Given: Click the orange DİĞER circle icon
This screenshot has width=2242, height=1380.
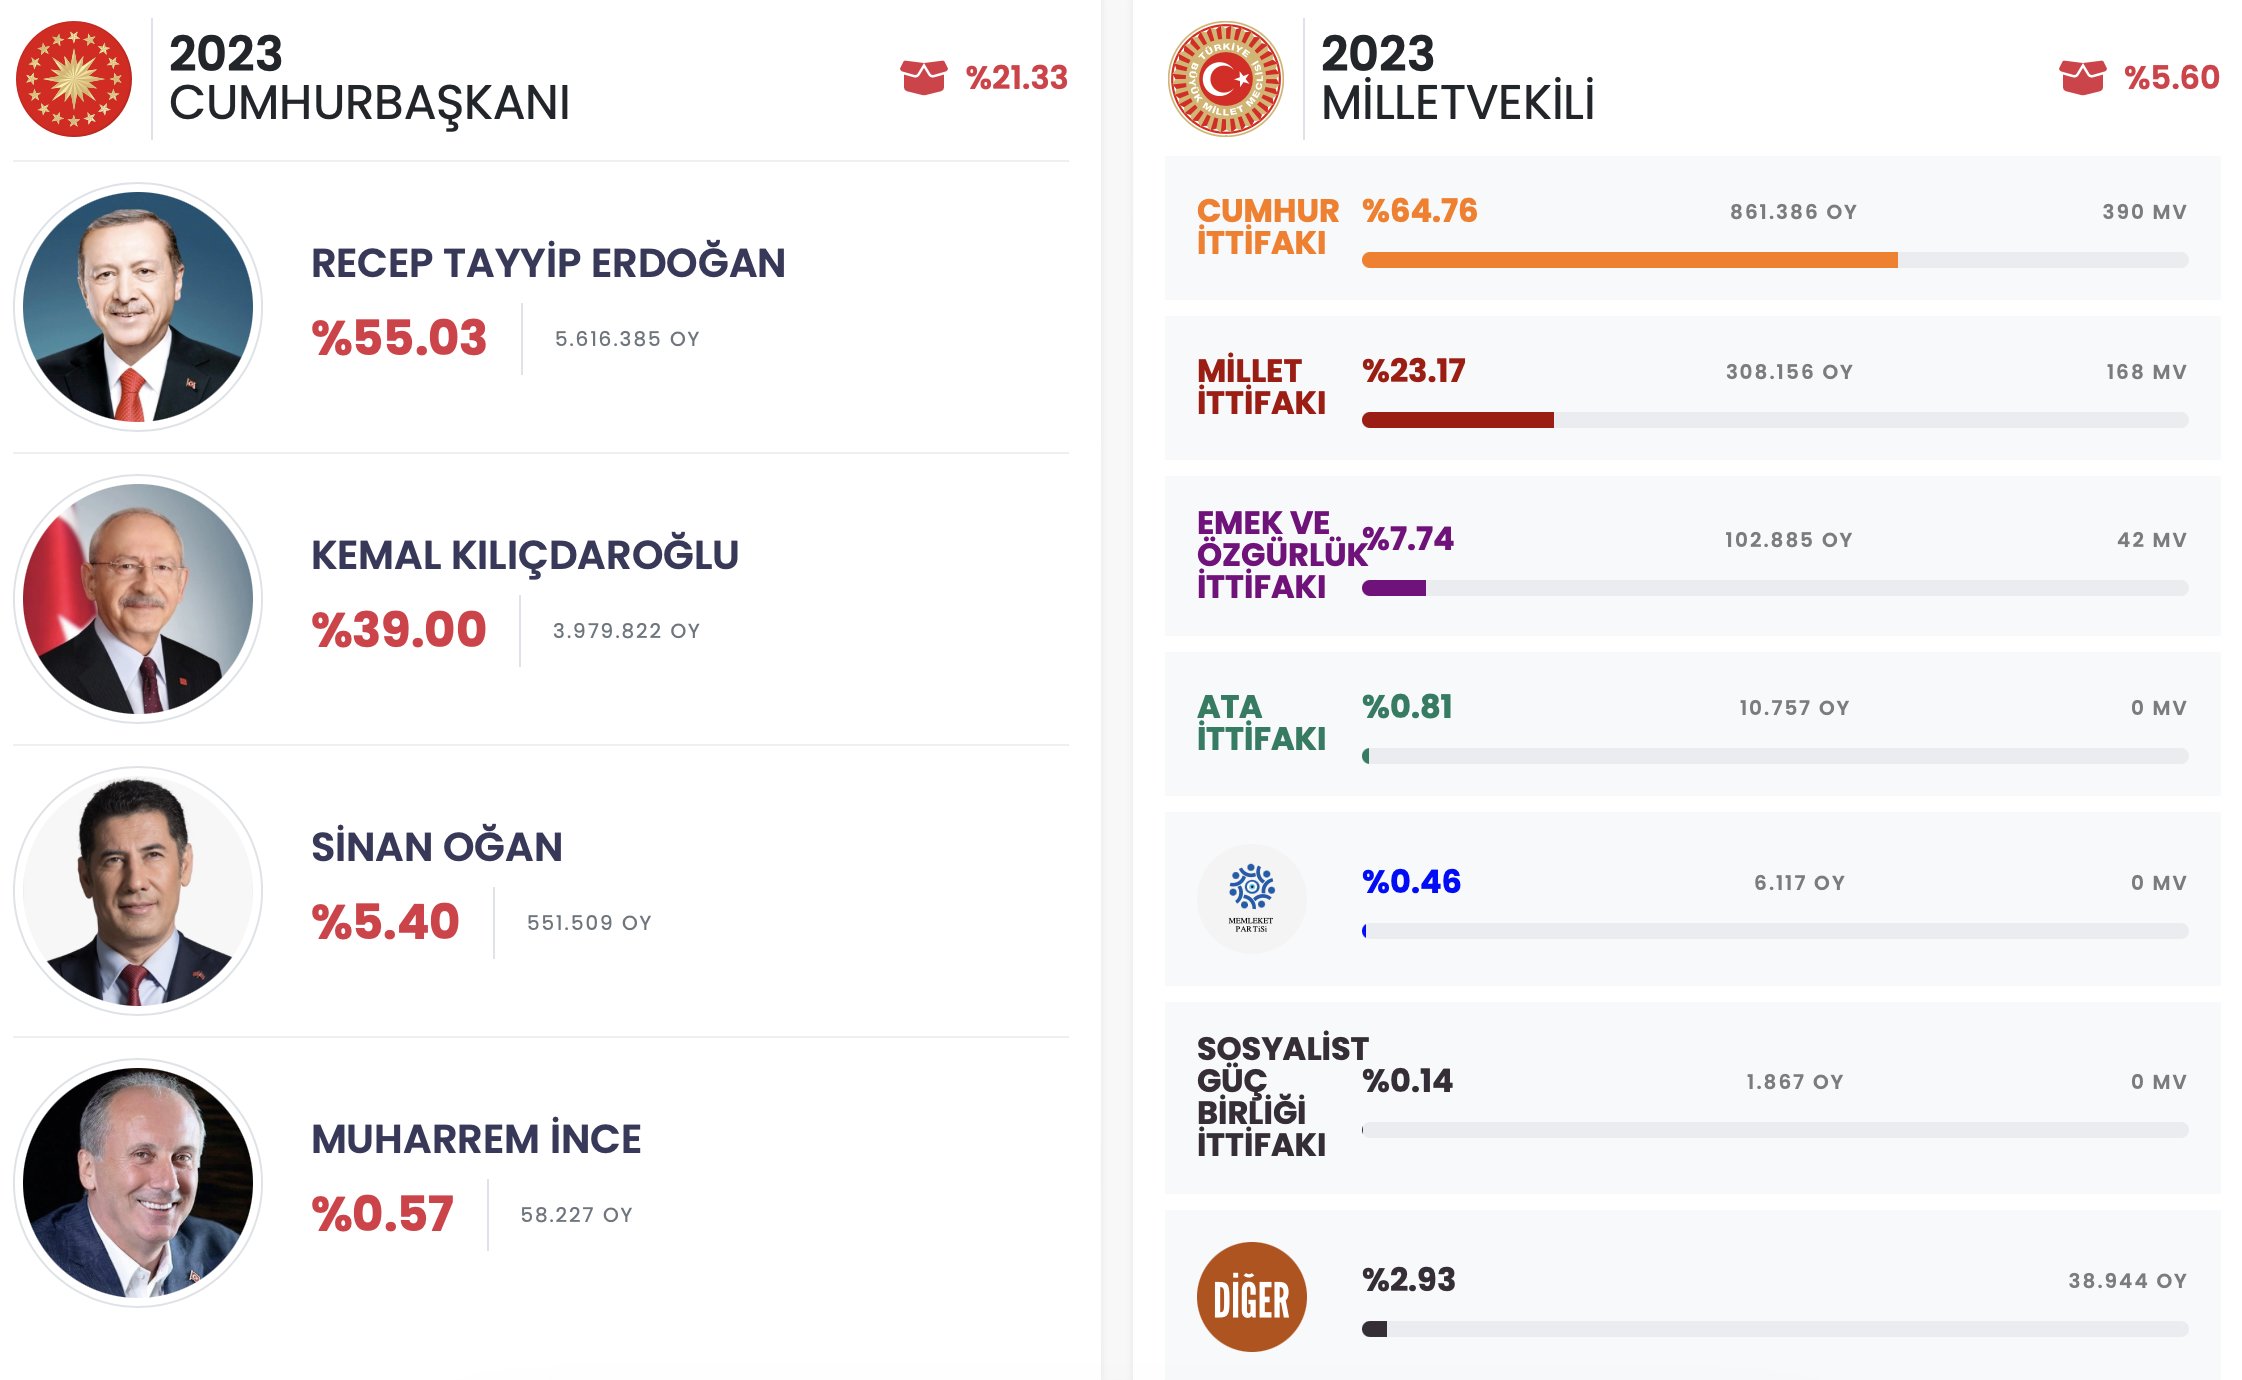Looking at the screenshot, I should [x=1251, y=1297].
